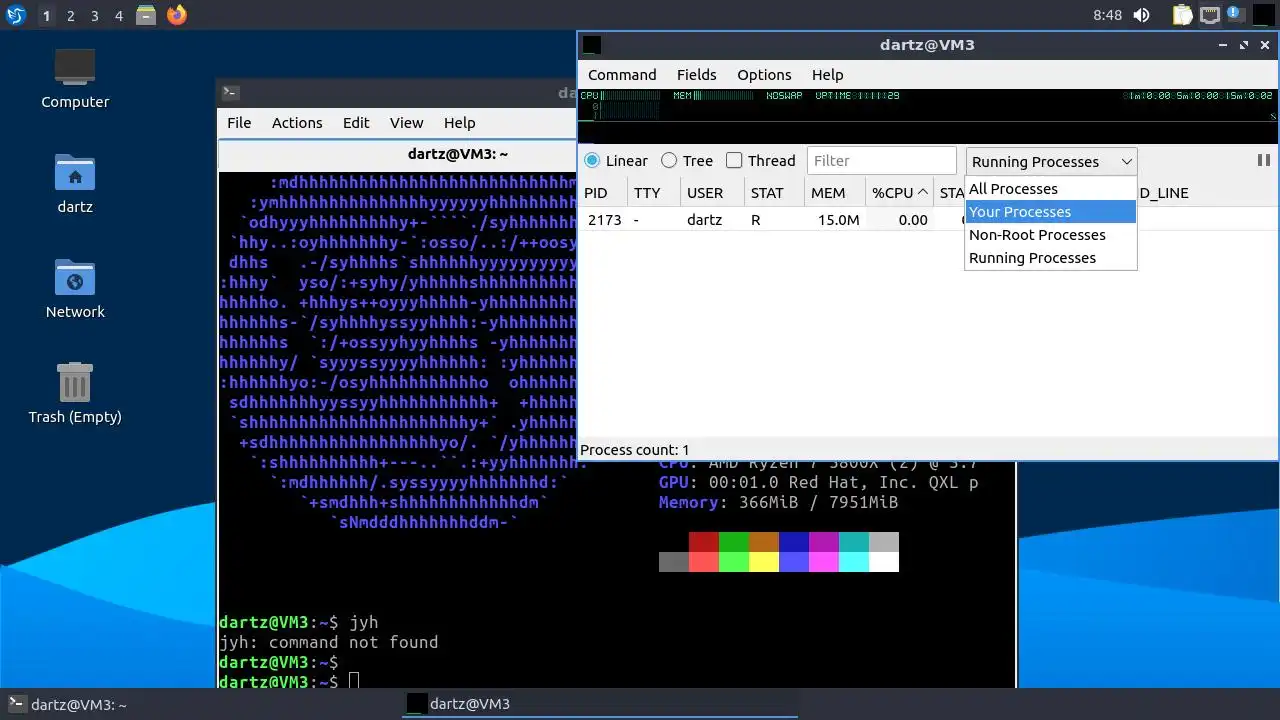Switch to workspace 4
The height and width of the screenshot is (720, 1280).
click(118, 16)
